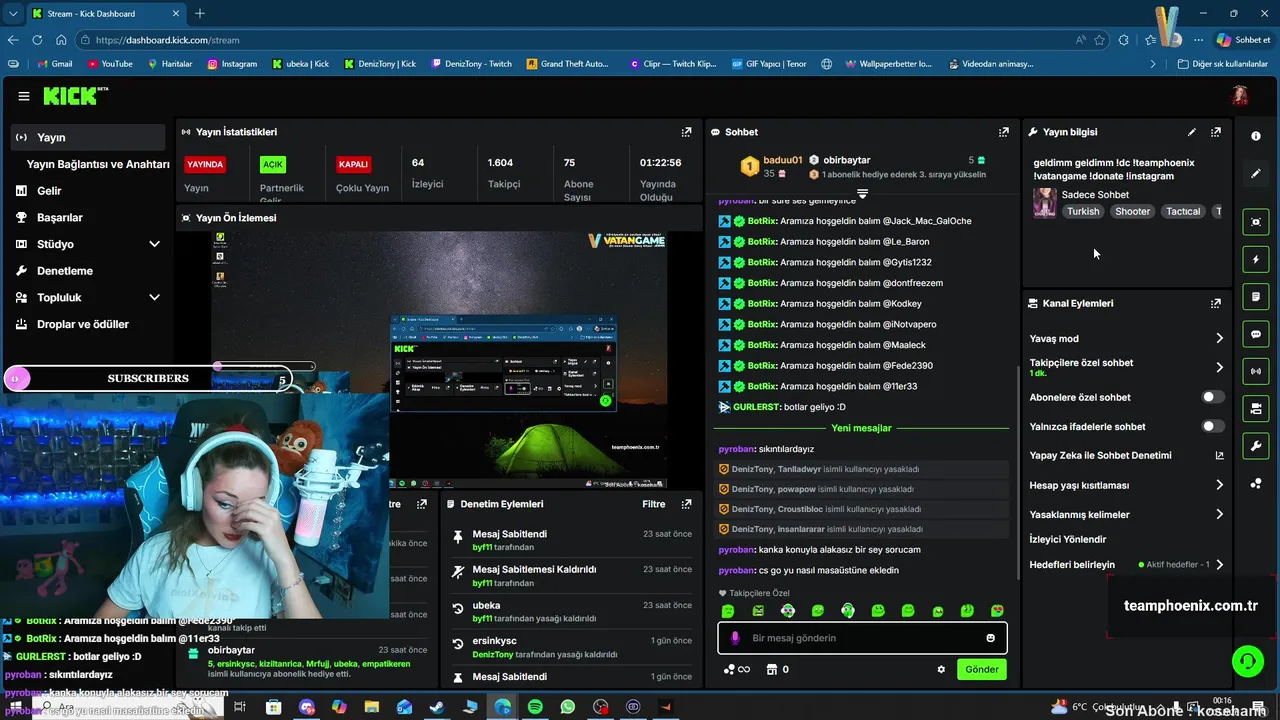
Task: Open Hesap yaşı kısıtlaması chevron
Action: coord(1219,485)
